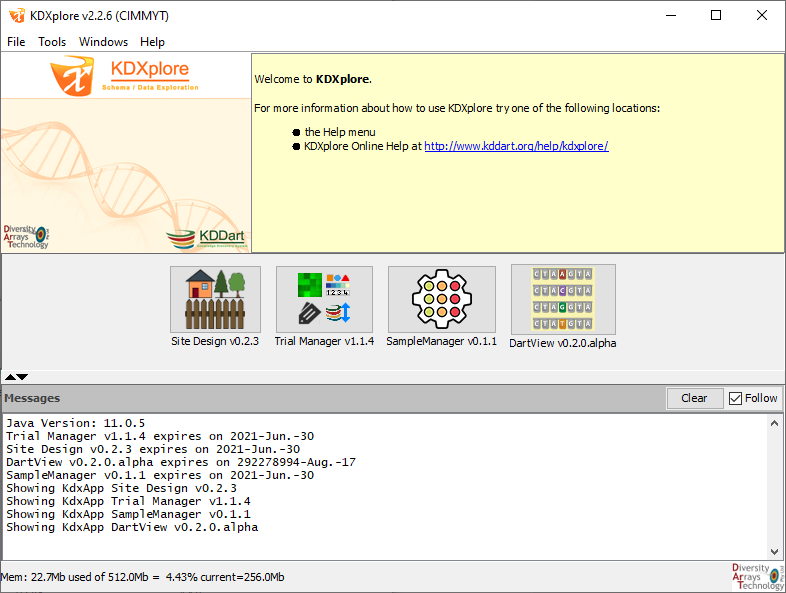Click the memory usage status text

click(x=142, y=577)
